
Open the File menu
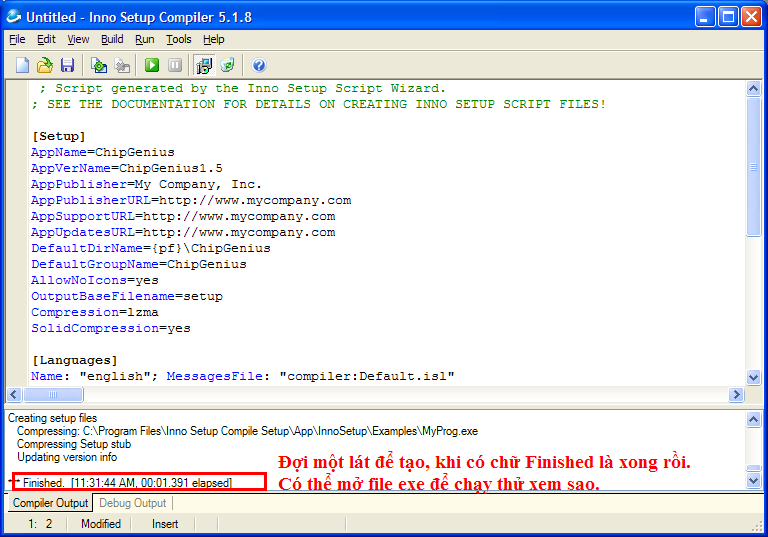click(17, 39)
